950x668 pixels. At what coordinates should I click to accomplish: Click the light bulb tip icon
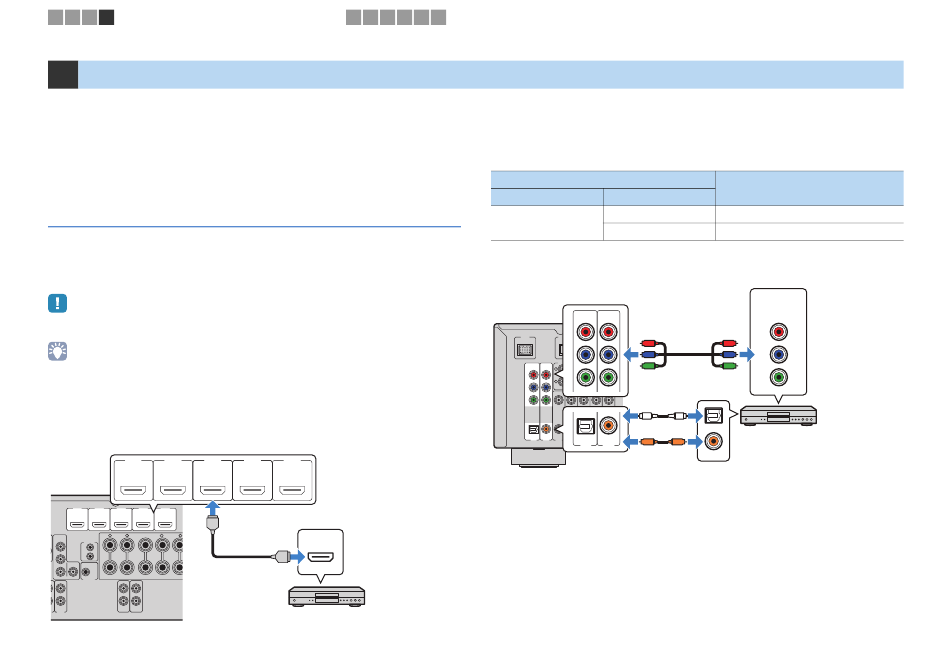58,351
